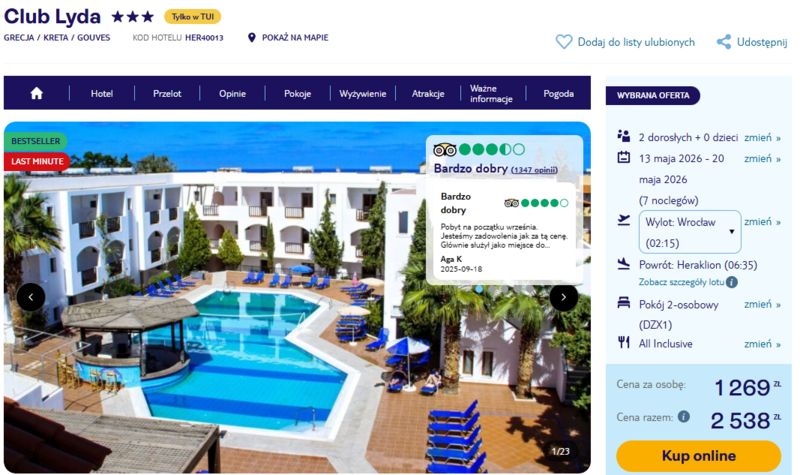This screenshot has width=800, height=475.
Task: Click info icon beside Cena razem
Action: pos(684,416)
